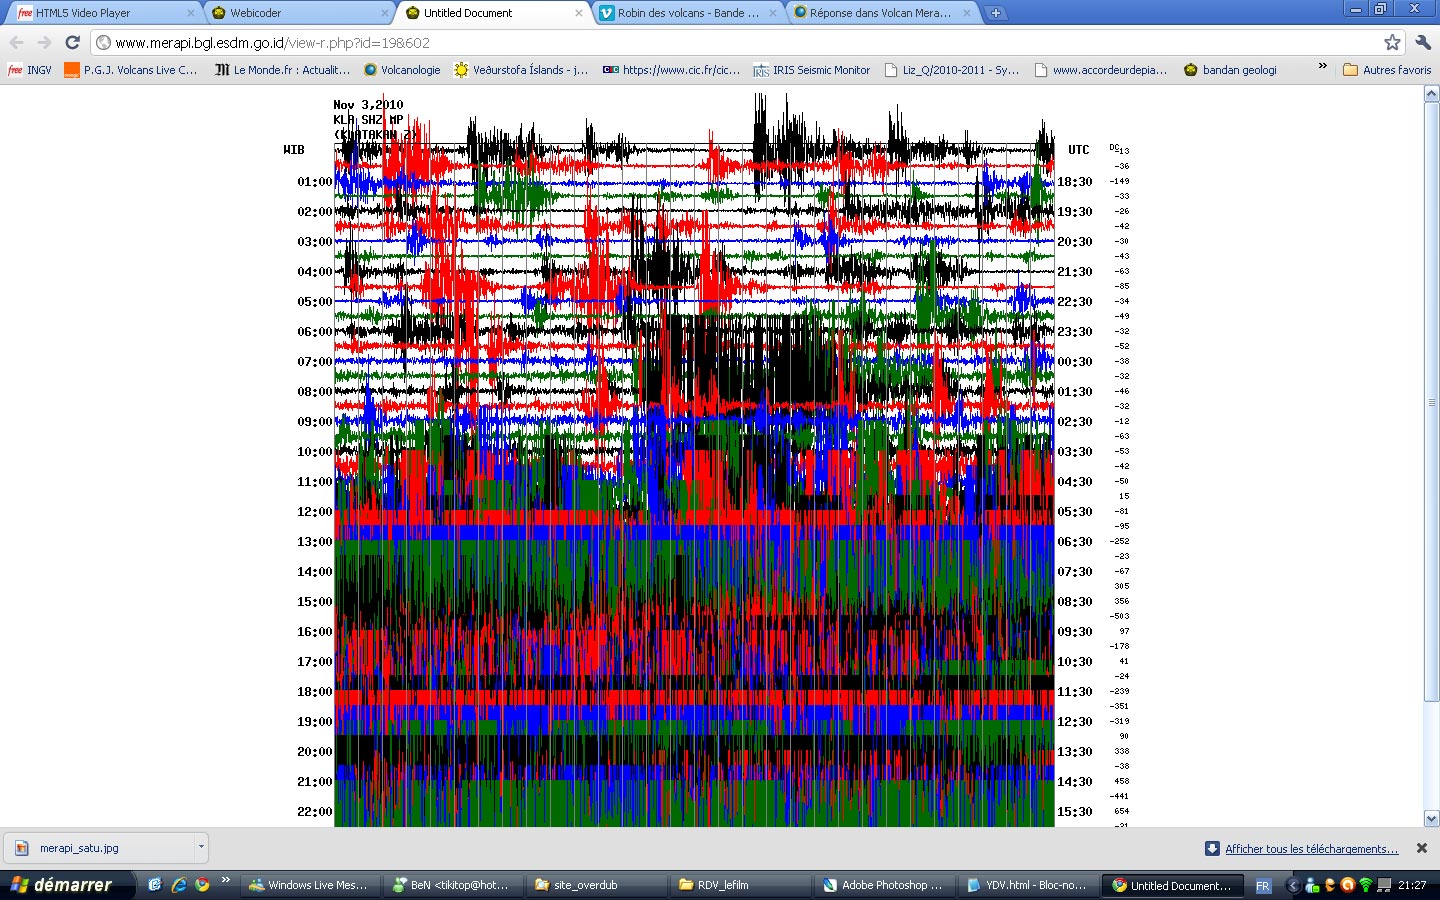Close the Webicoder tab
1440x900 pixels.
(384, 13)
